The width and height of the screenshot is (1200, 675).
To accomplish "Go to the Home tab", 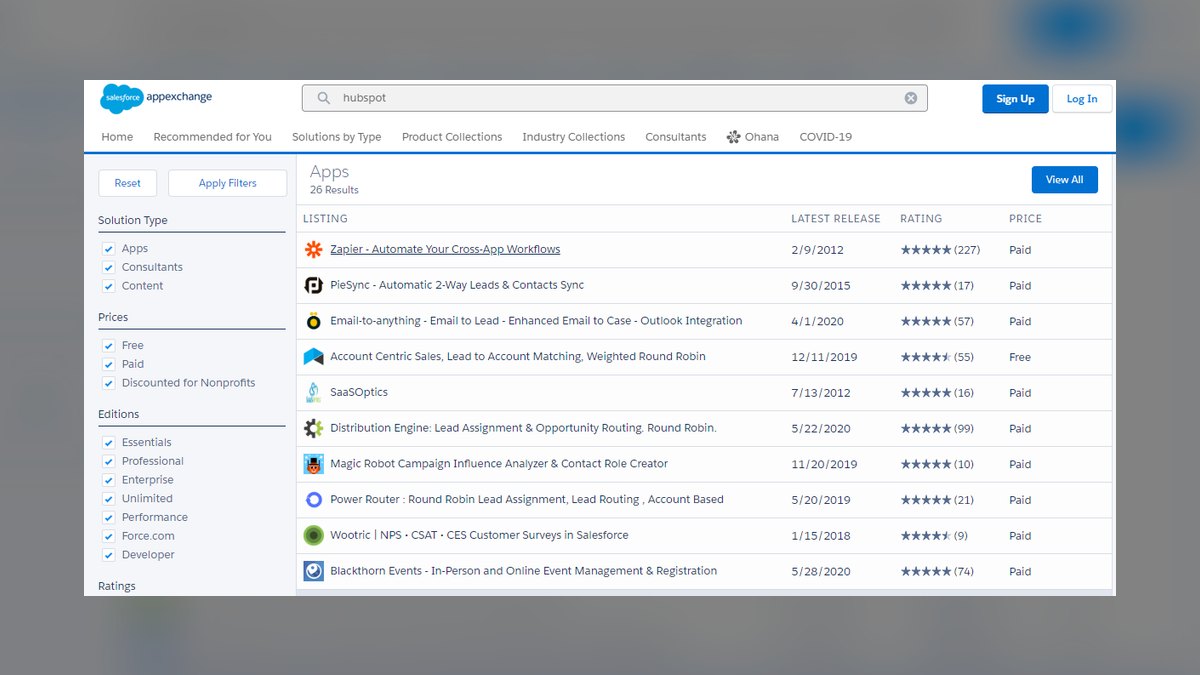I will [117, 137].
